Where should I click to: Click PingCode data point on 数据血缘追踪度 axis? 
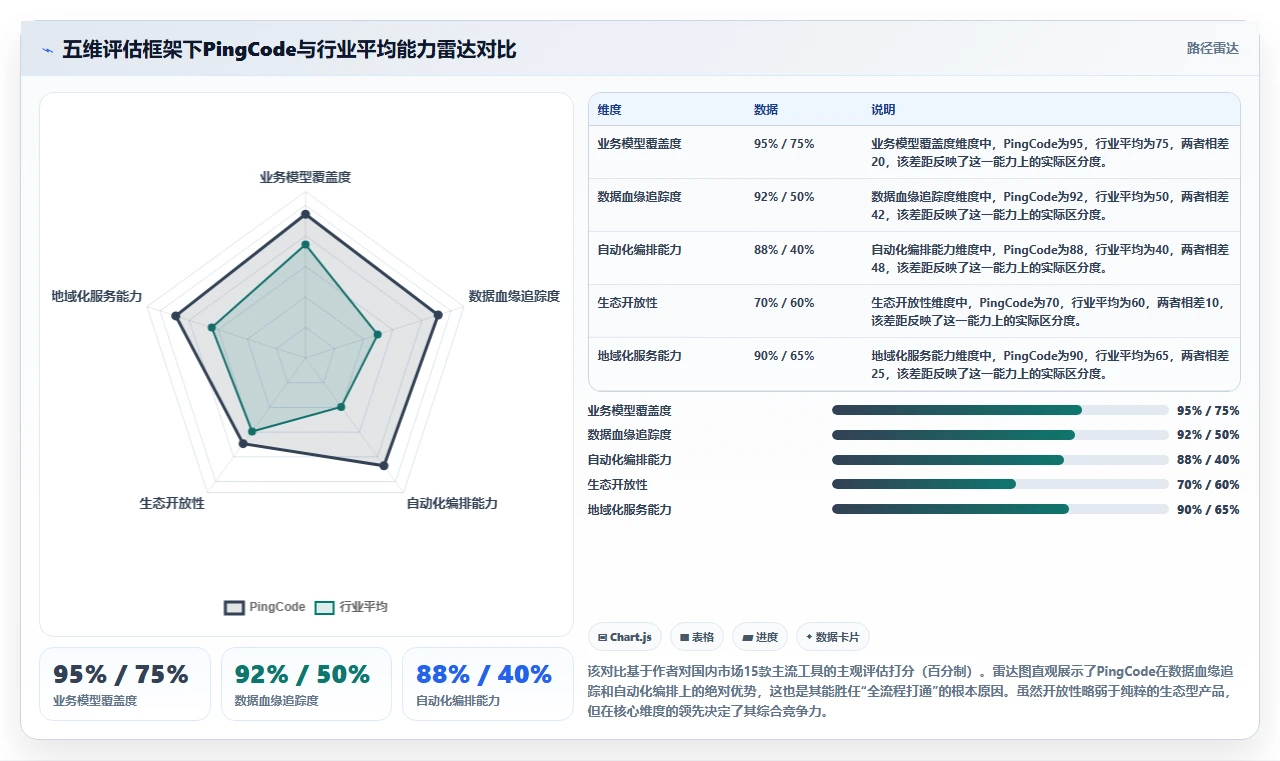point(437,316)
